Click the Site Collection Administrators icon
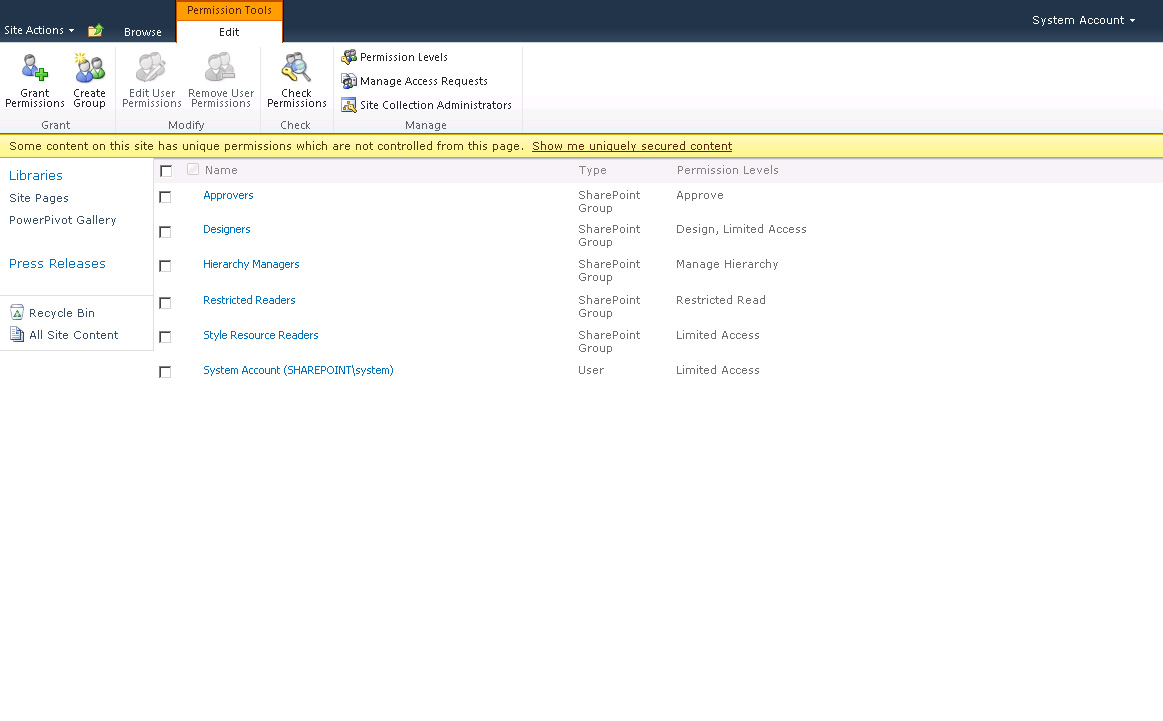The width and height of the screenshot is (1163, 721). point(349,105)
